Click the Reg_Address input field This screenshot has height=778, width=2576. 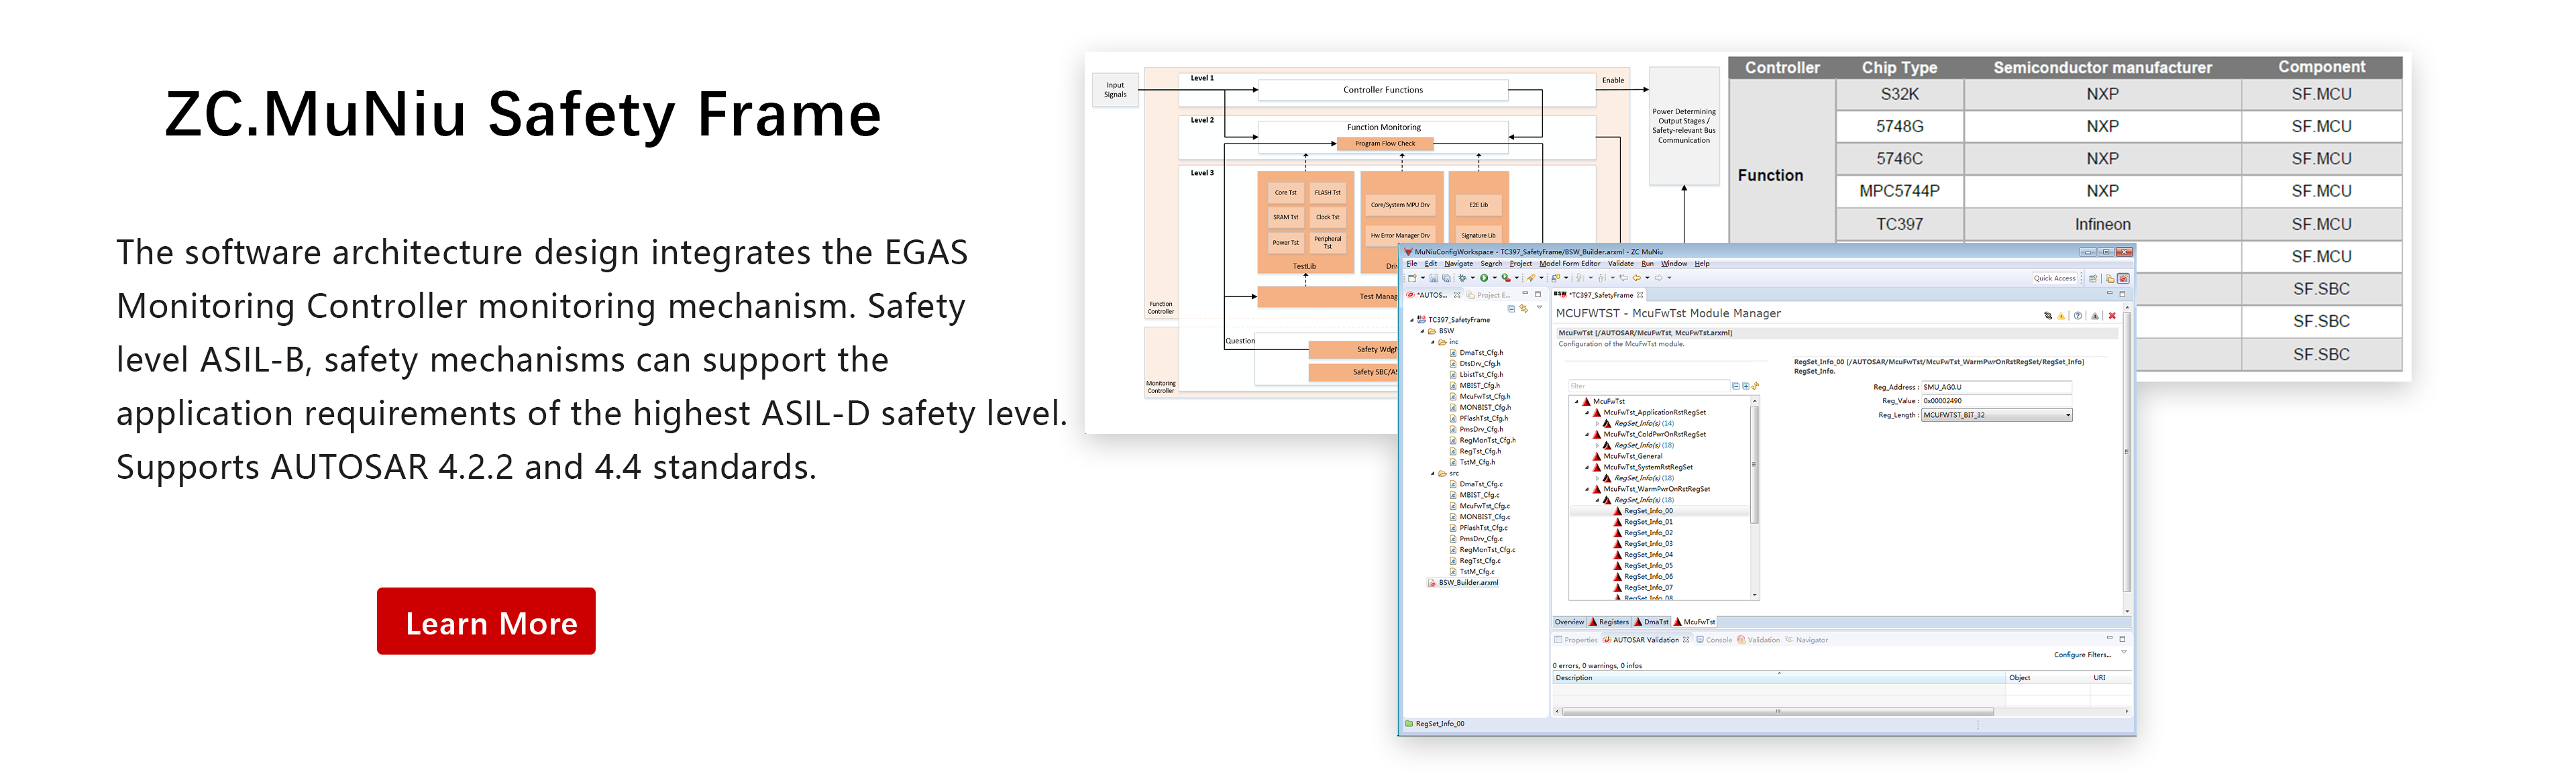tap(1996, 387)
